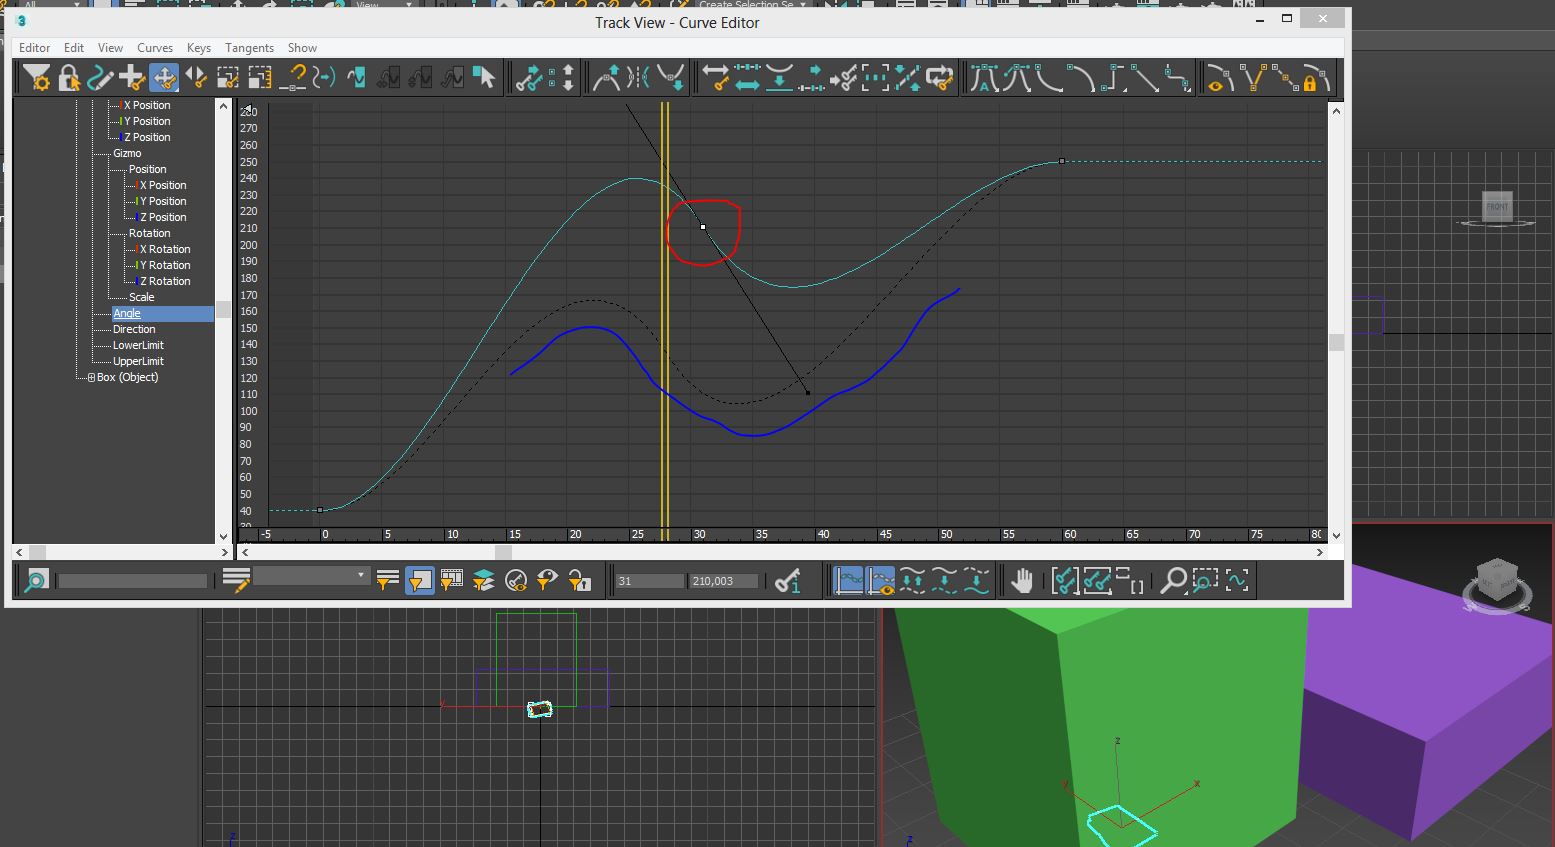
Task: Toggle Lock Selection padlock icon
Action: 68,78
